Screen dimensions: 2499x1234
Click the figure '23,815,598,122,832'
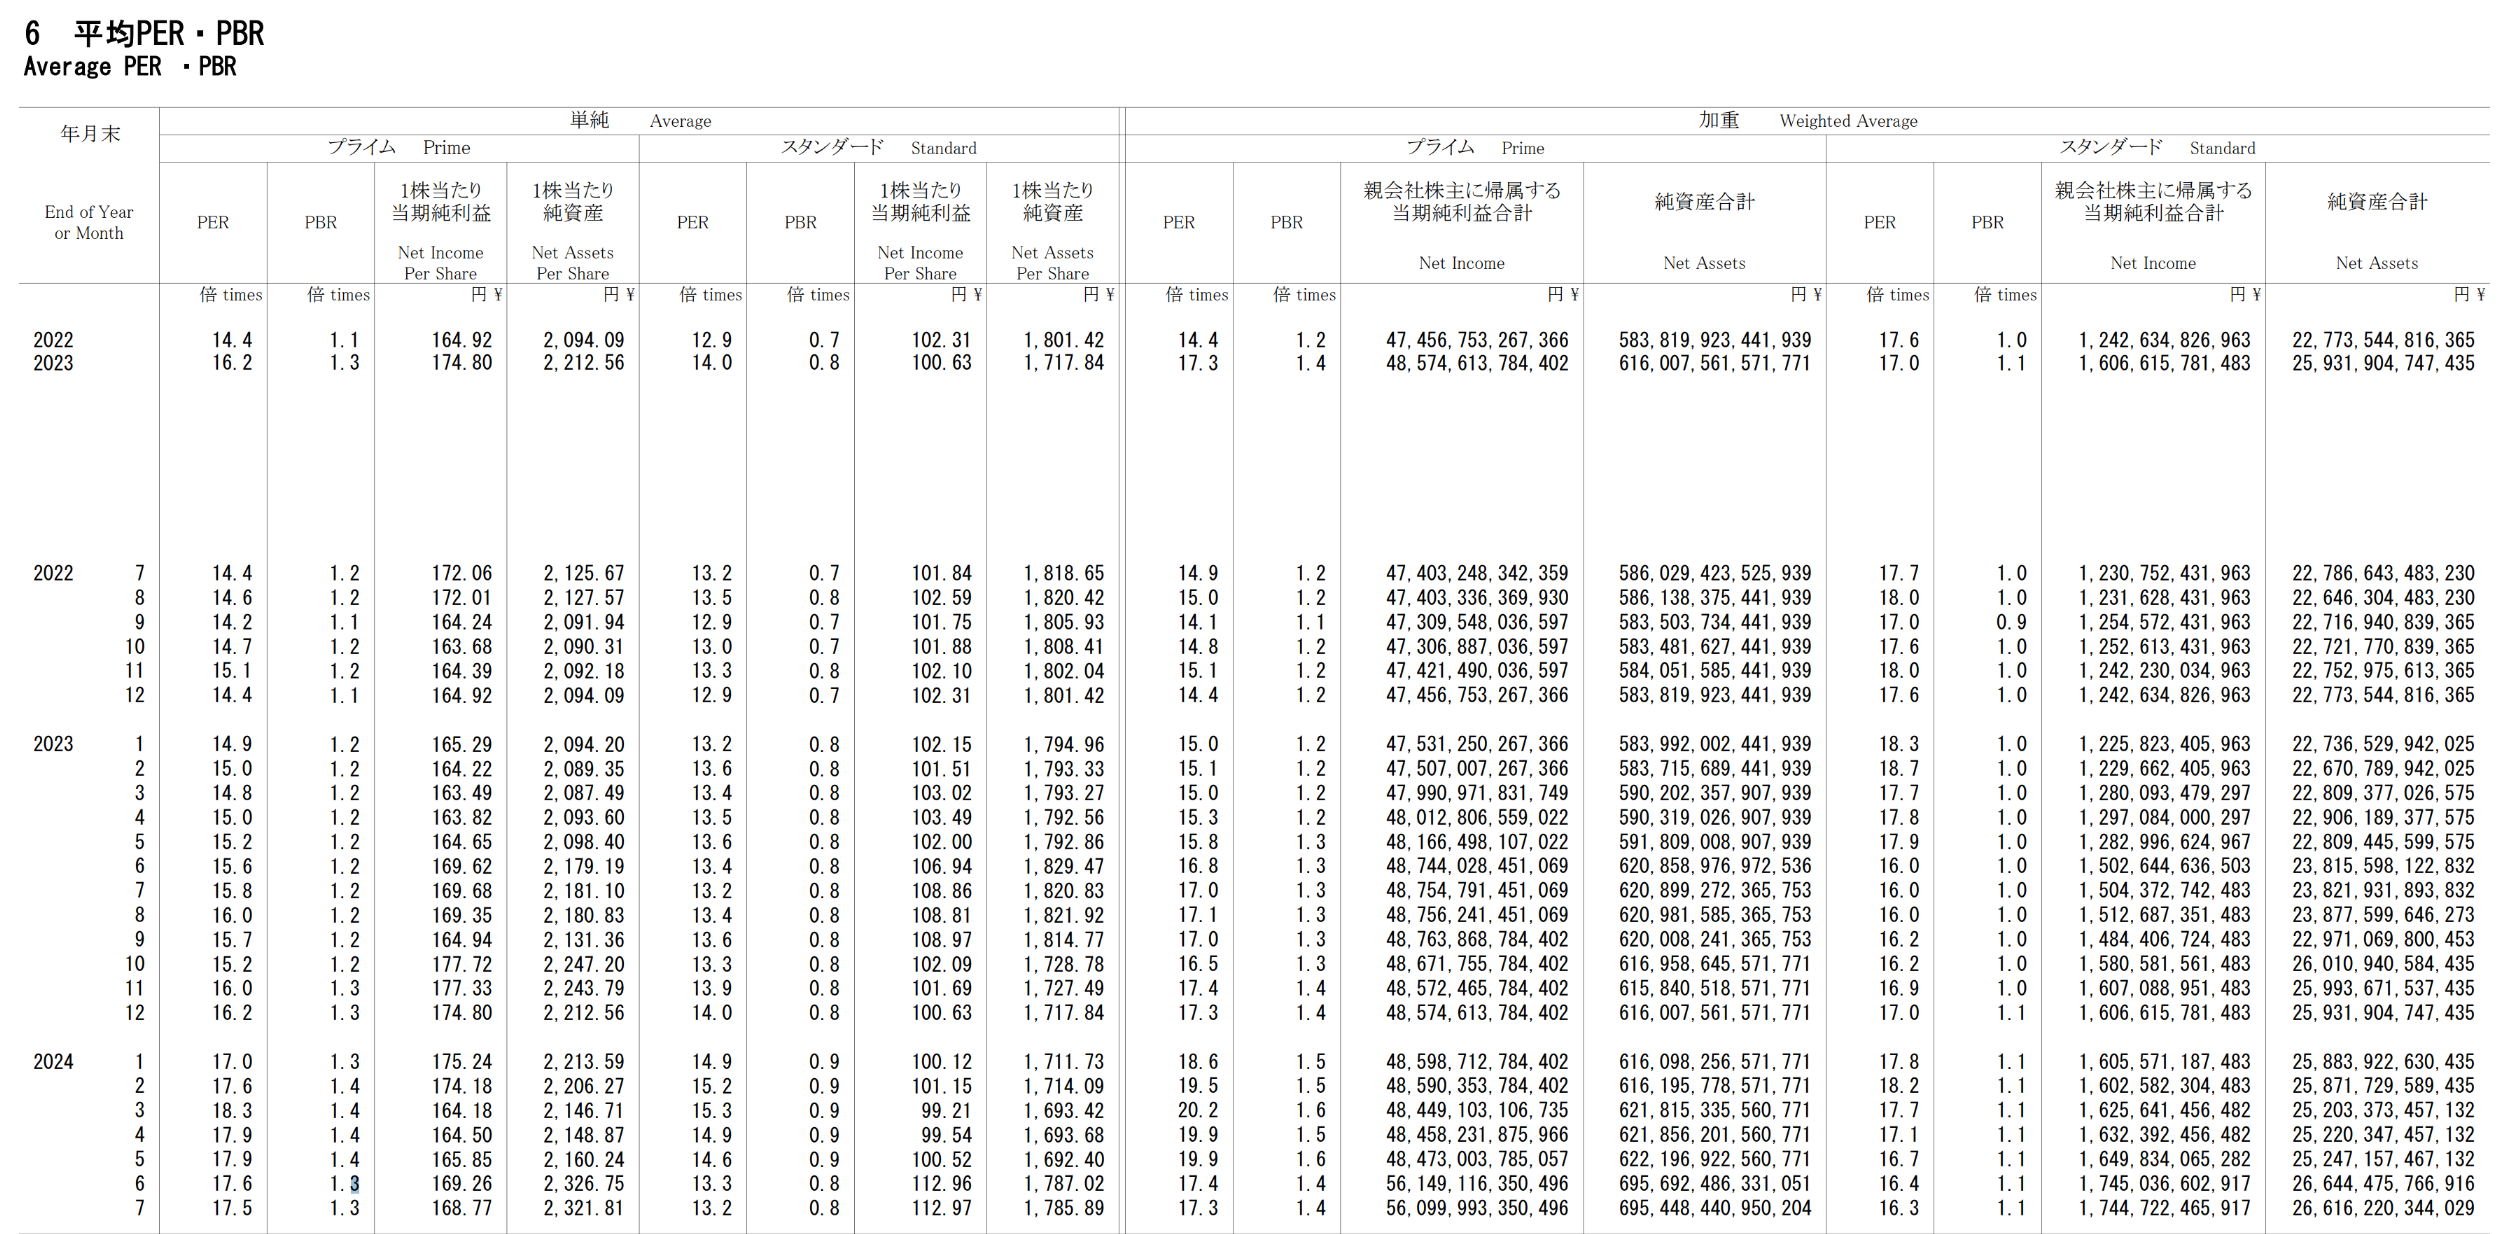click(2383, 866)
